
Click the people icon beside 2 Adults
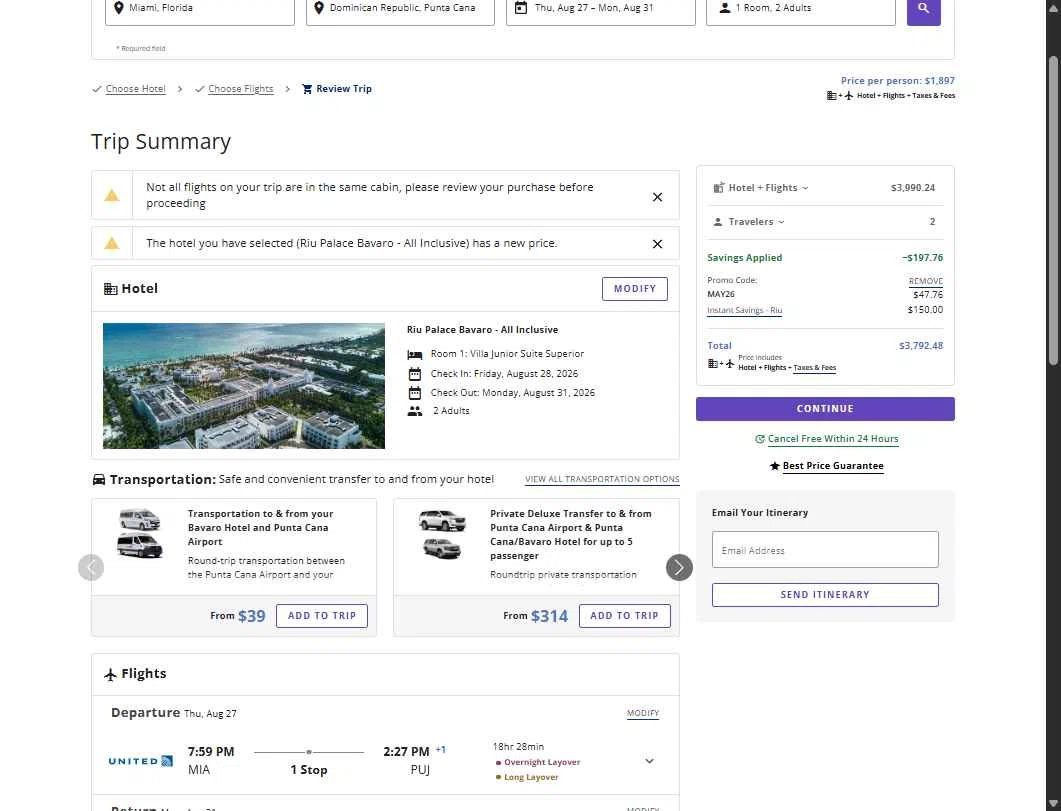click(x=415, y=411)
